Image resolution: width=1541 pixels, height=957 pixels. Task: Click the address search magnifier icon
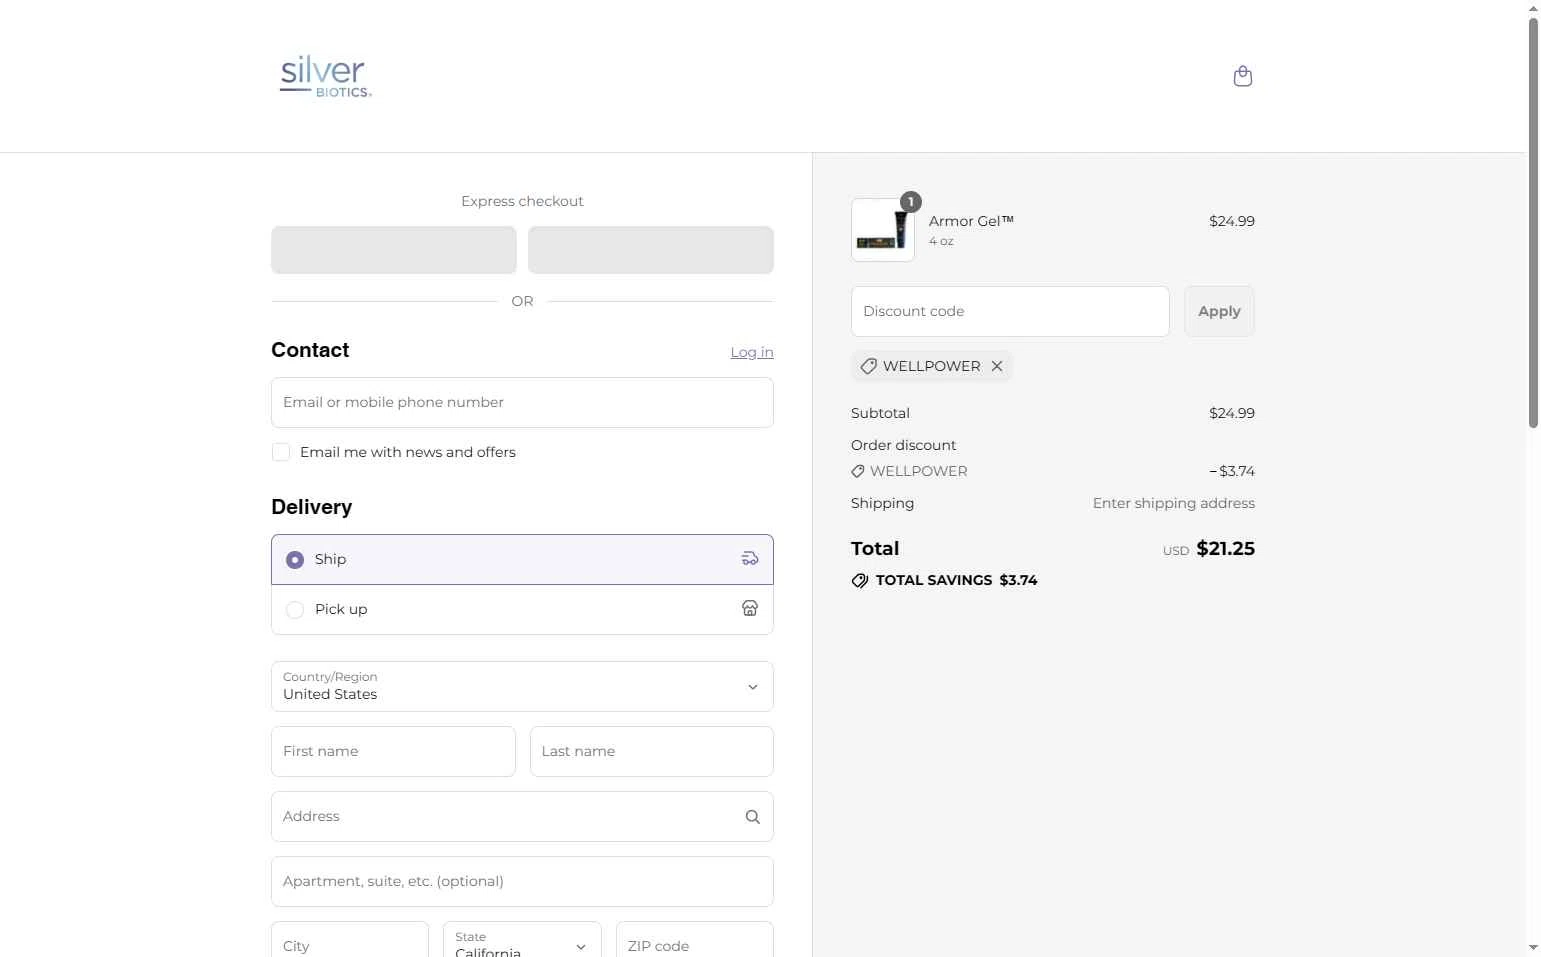(x=753, y=817)
